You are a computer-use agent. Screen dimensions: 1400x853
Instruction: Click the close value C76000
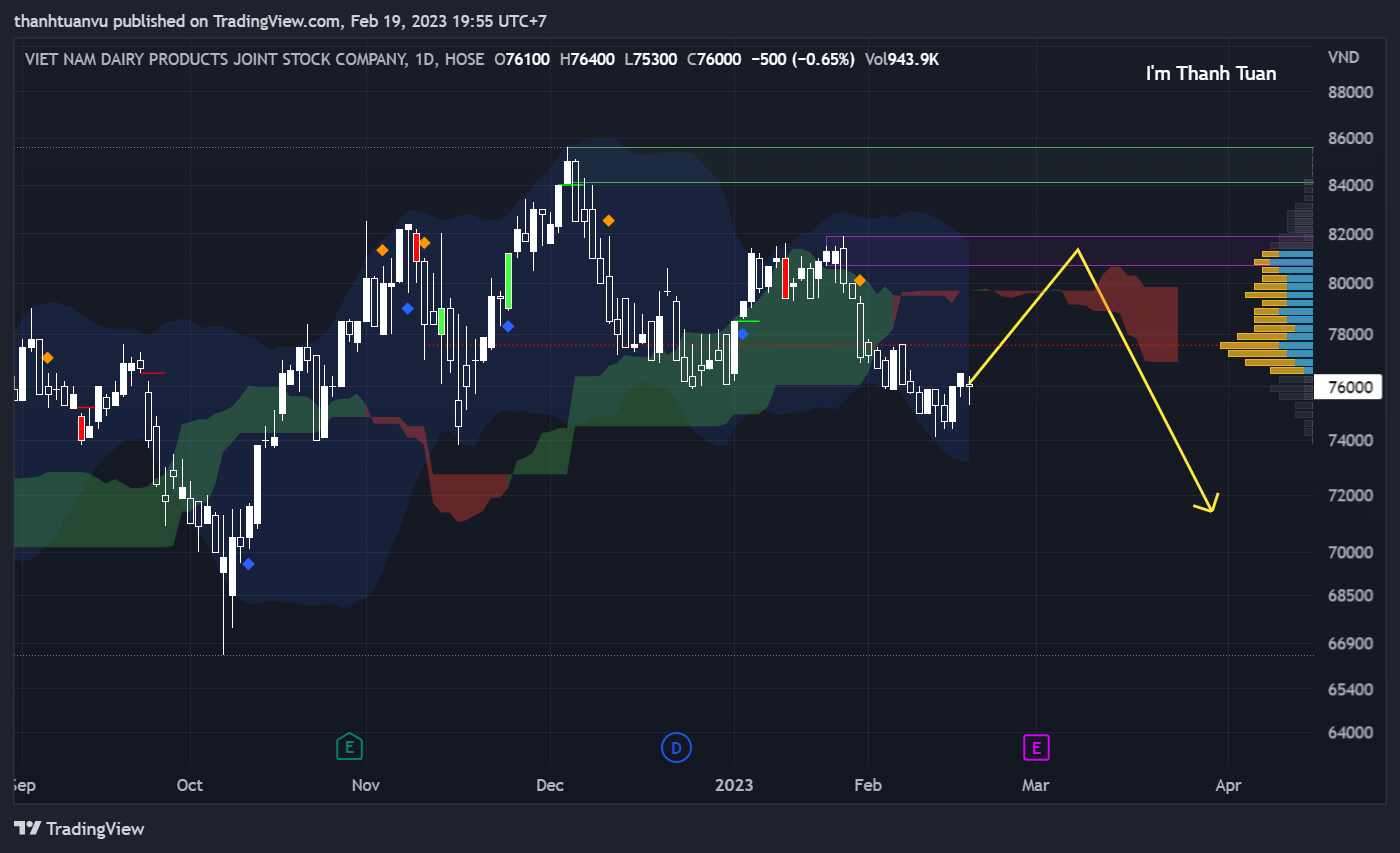click(x=714, y=59)
